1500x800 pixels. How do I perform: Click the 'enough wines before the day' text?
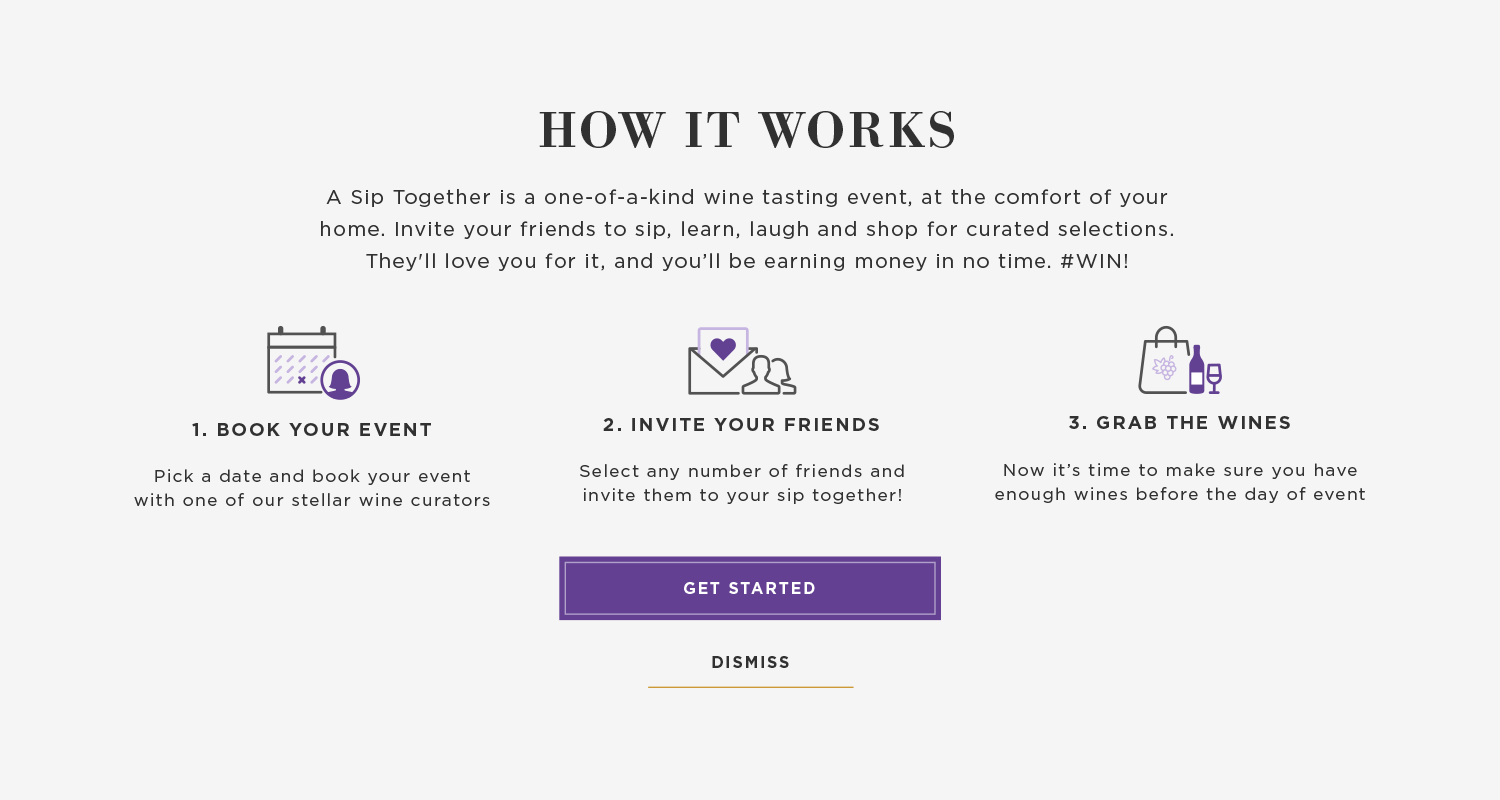click(1180, 494)
